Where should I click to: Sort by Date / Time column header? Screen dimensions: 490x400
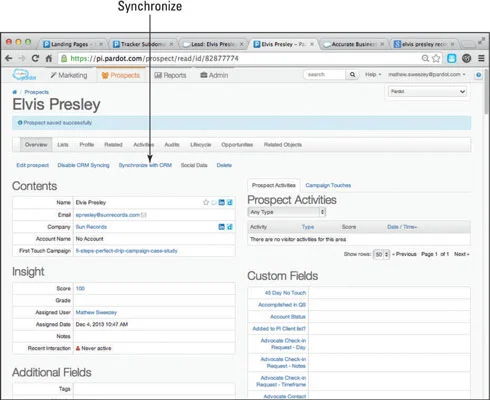point(402,227)
